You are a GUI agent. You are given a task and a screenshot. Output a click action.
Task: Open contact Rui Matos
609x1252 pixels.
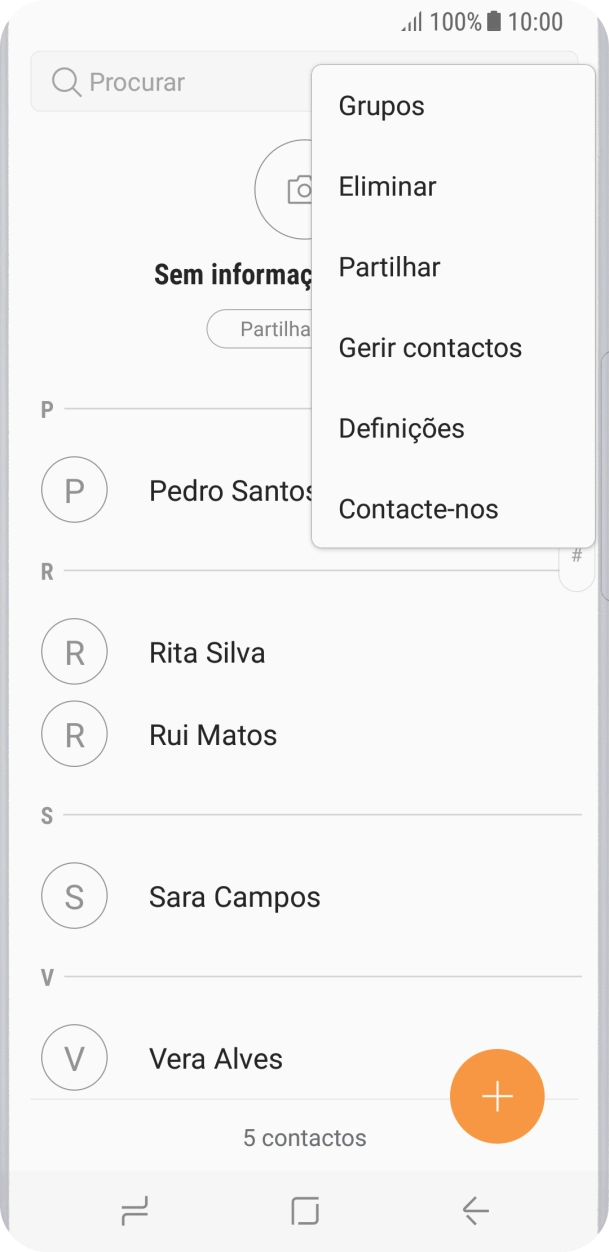coord(211,734)
